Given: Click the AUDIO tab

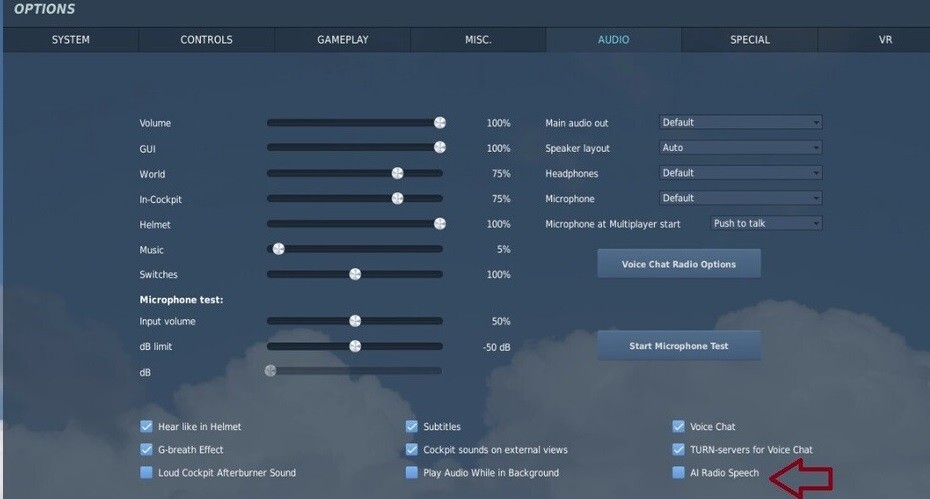Looking at the screenshot, I should (x=613, y=40).
